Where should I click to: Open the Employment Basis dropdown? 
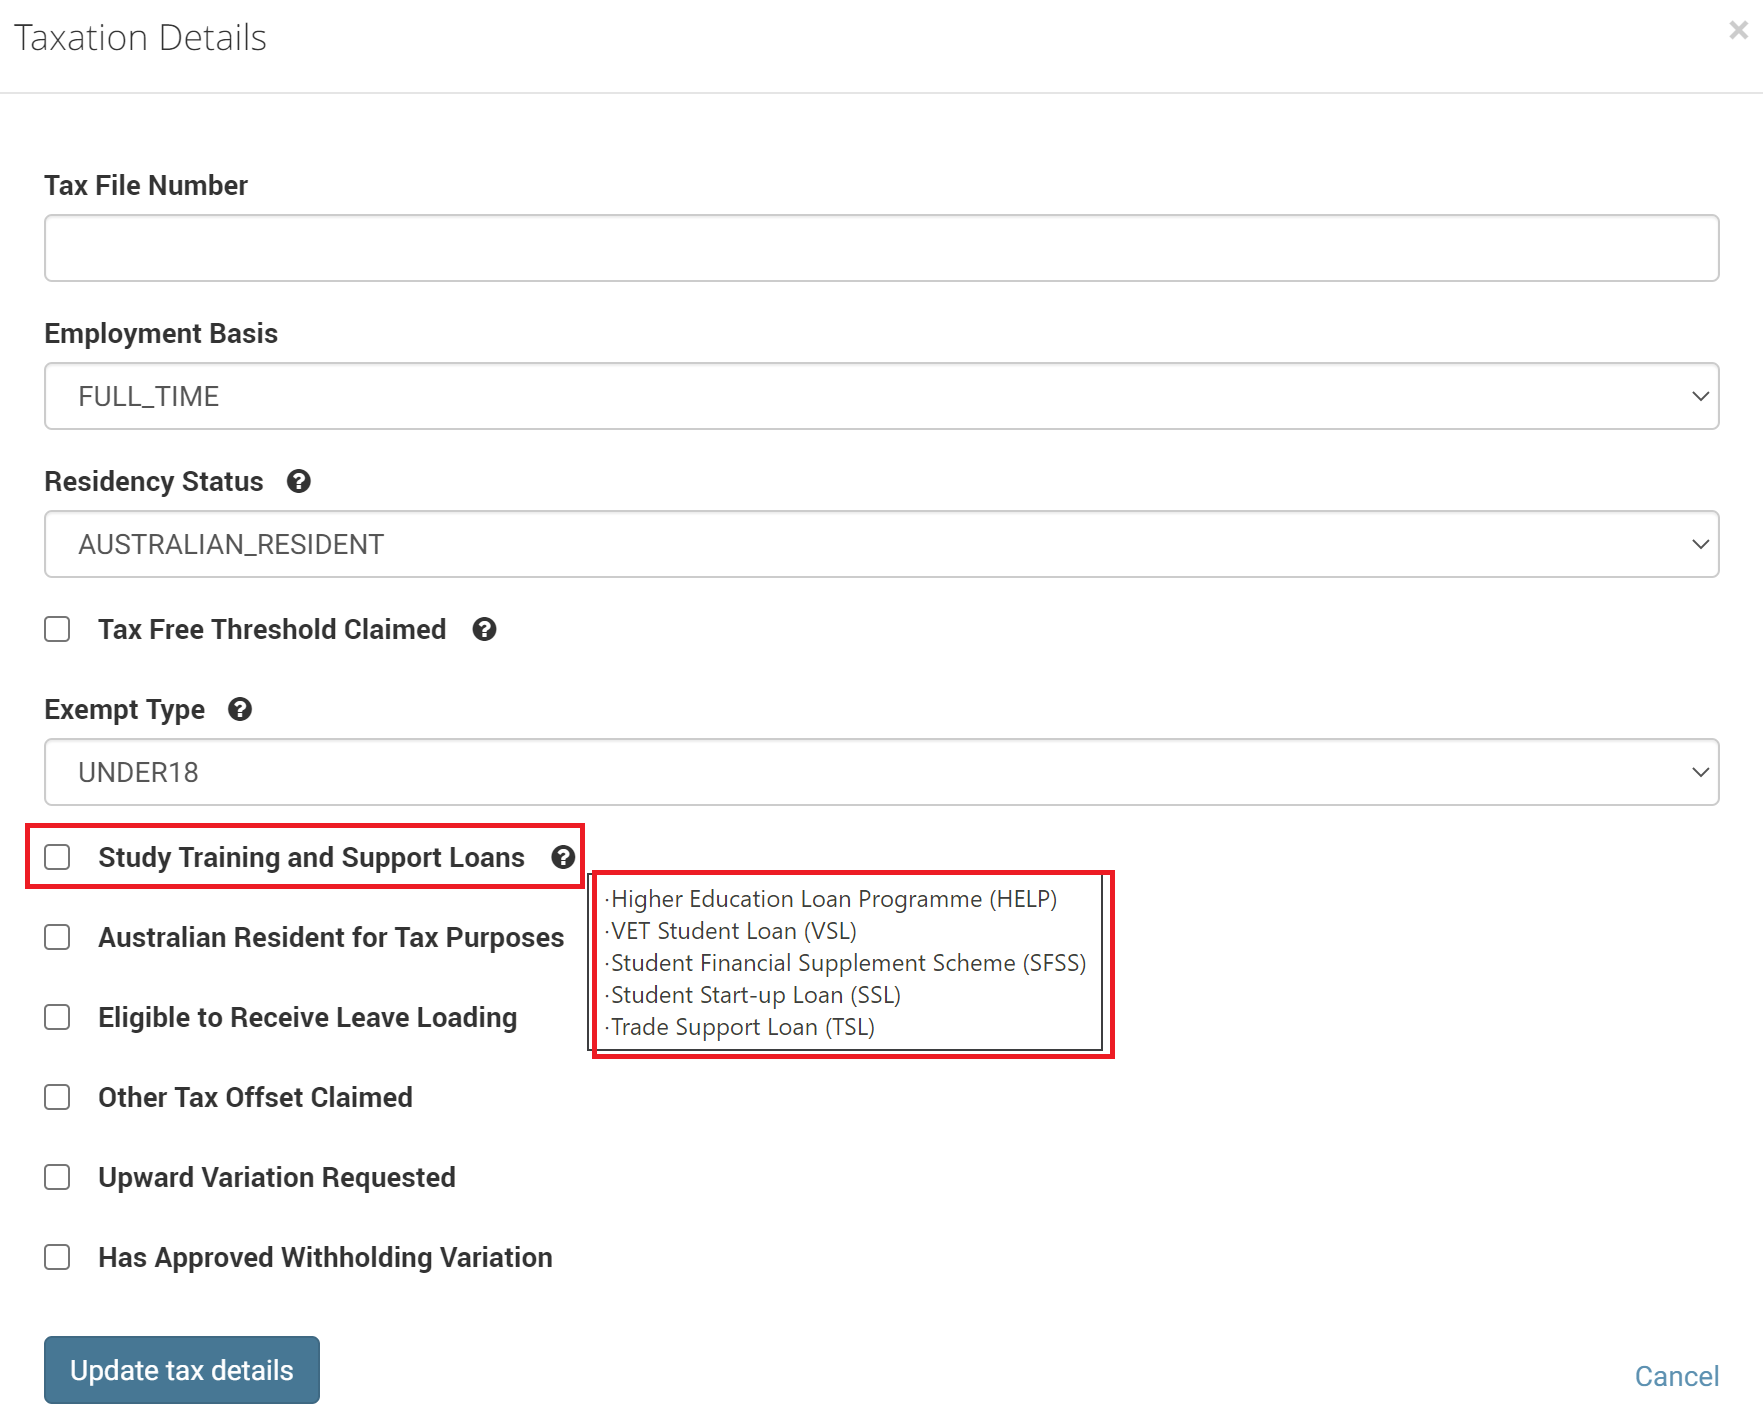click(x=881, y=396)
